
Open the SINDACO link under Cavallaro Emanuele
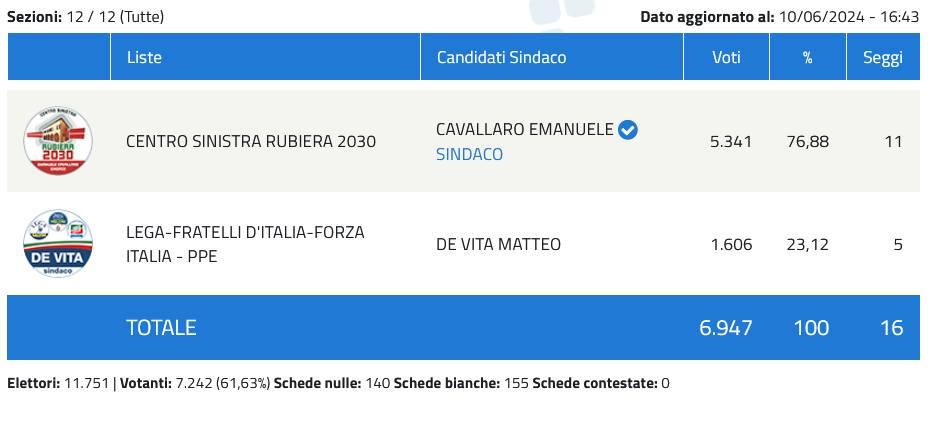click(x=469, y=154)
